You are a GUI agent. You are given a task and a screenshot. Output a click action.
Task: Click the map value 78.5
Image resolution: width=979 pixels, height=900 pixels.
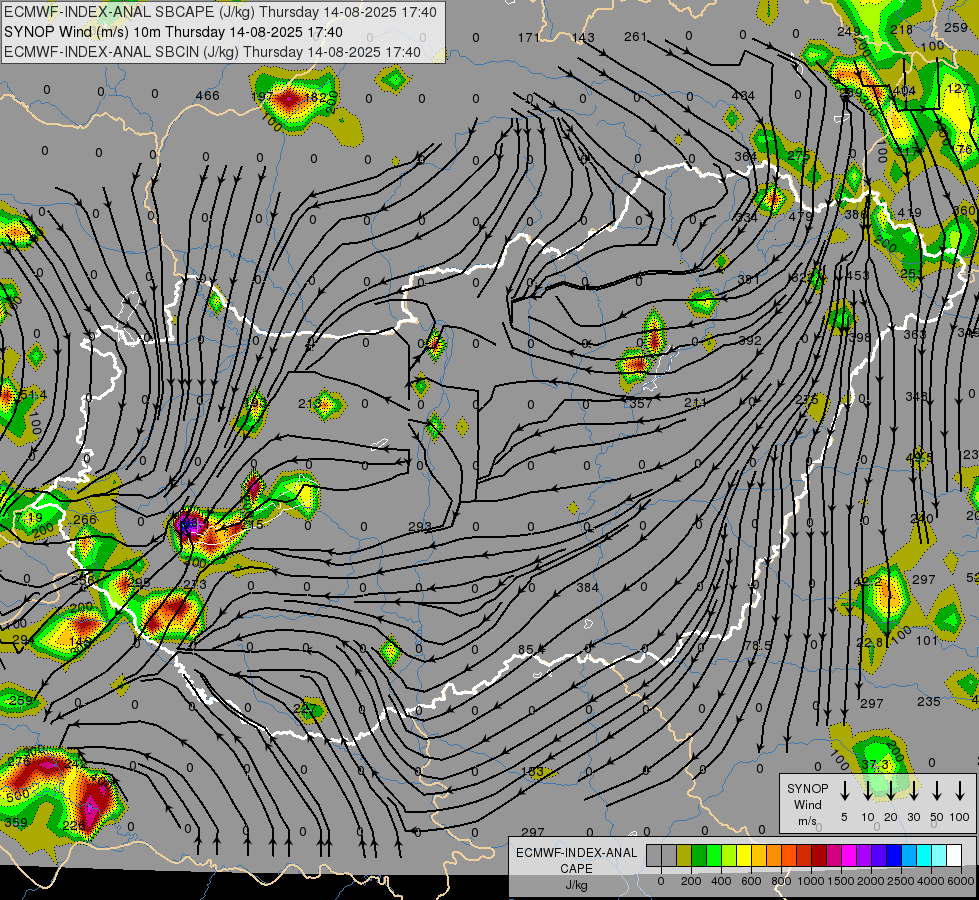click(759, 645)
